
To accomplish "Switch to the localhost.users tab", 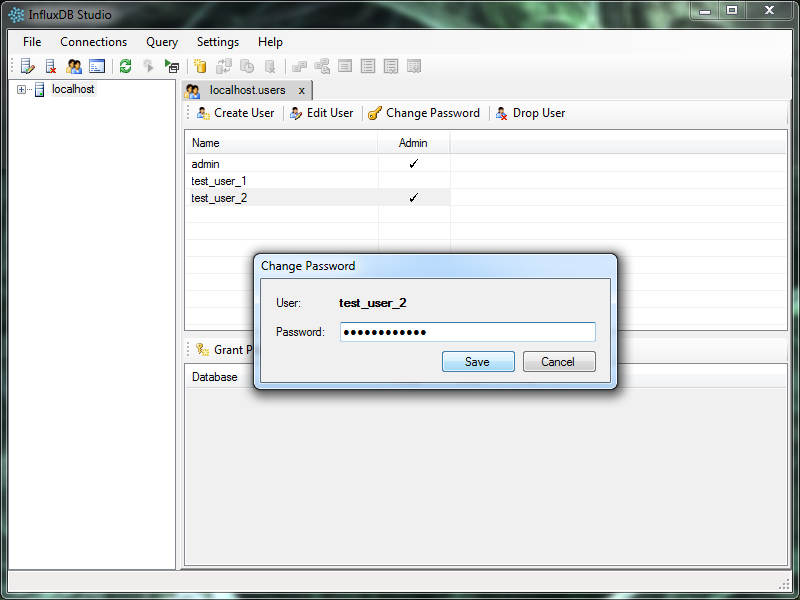I will tap(246, 90).
